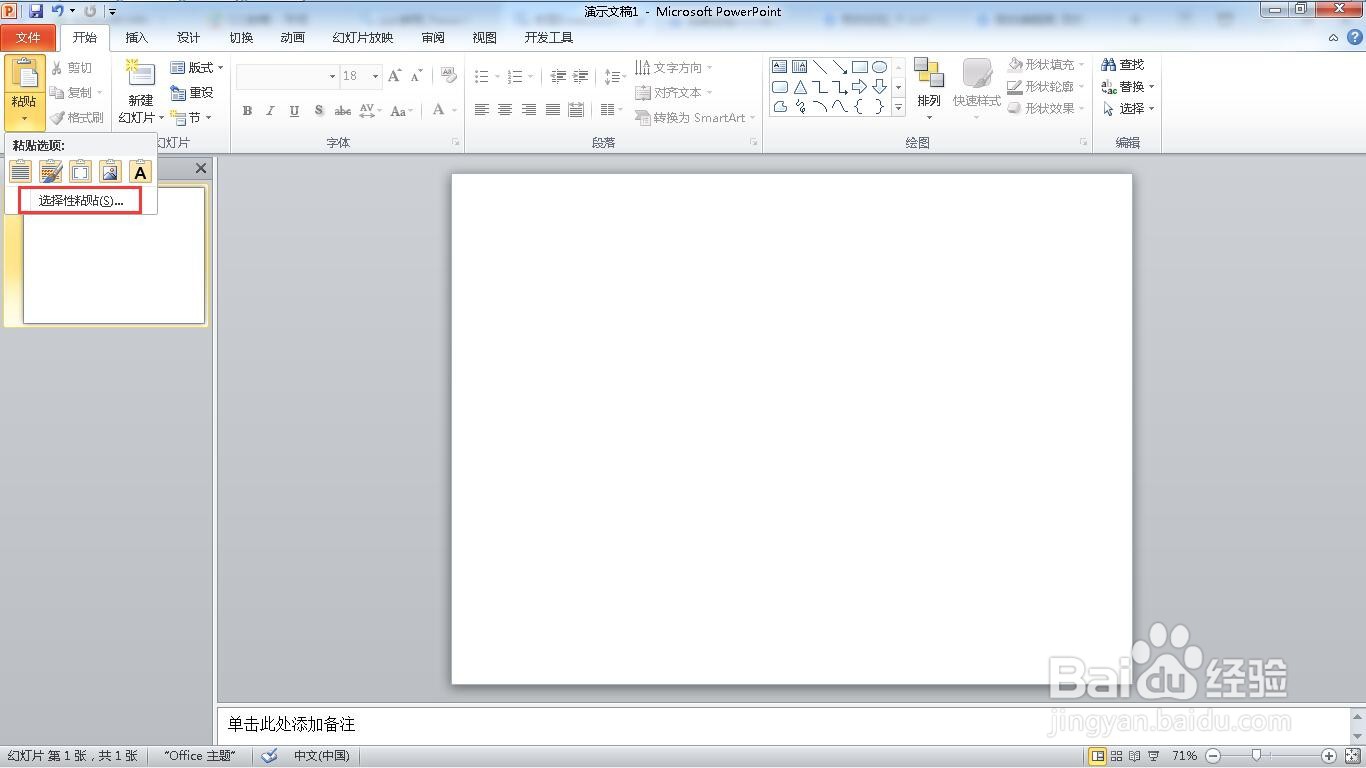Image resolution: width=1366 pixels, height=768 pixels.
Task: Open the 排列 arrange dropdown
Action: [x=929, y=89]
